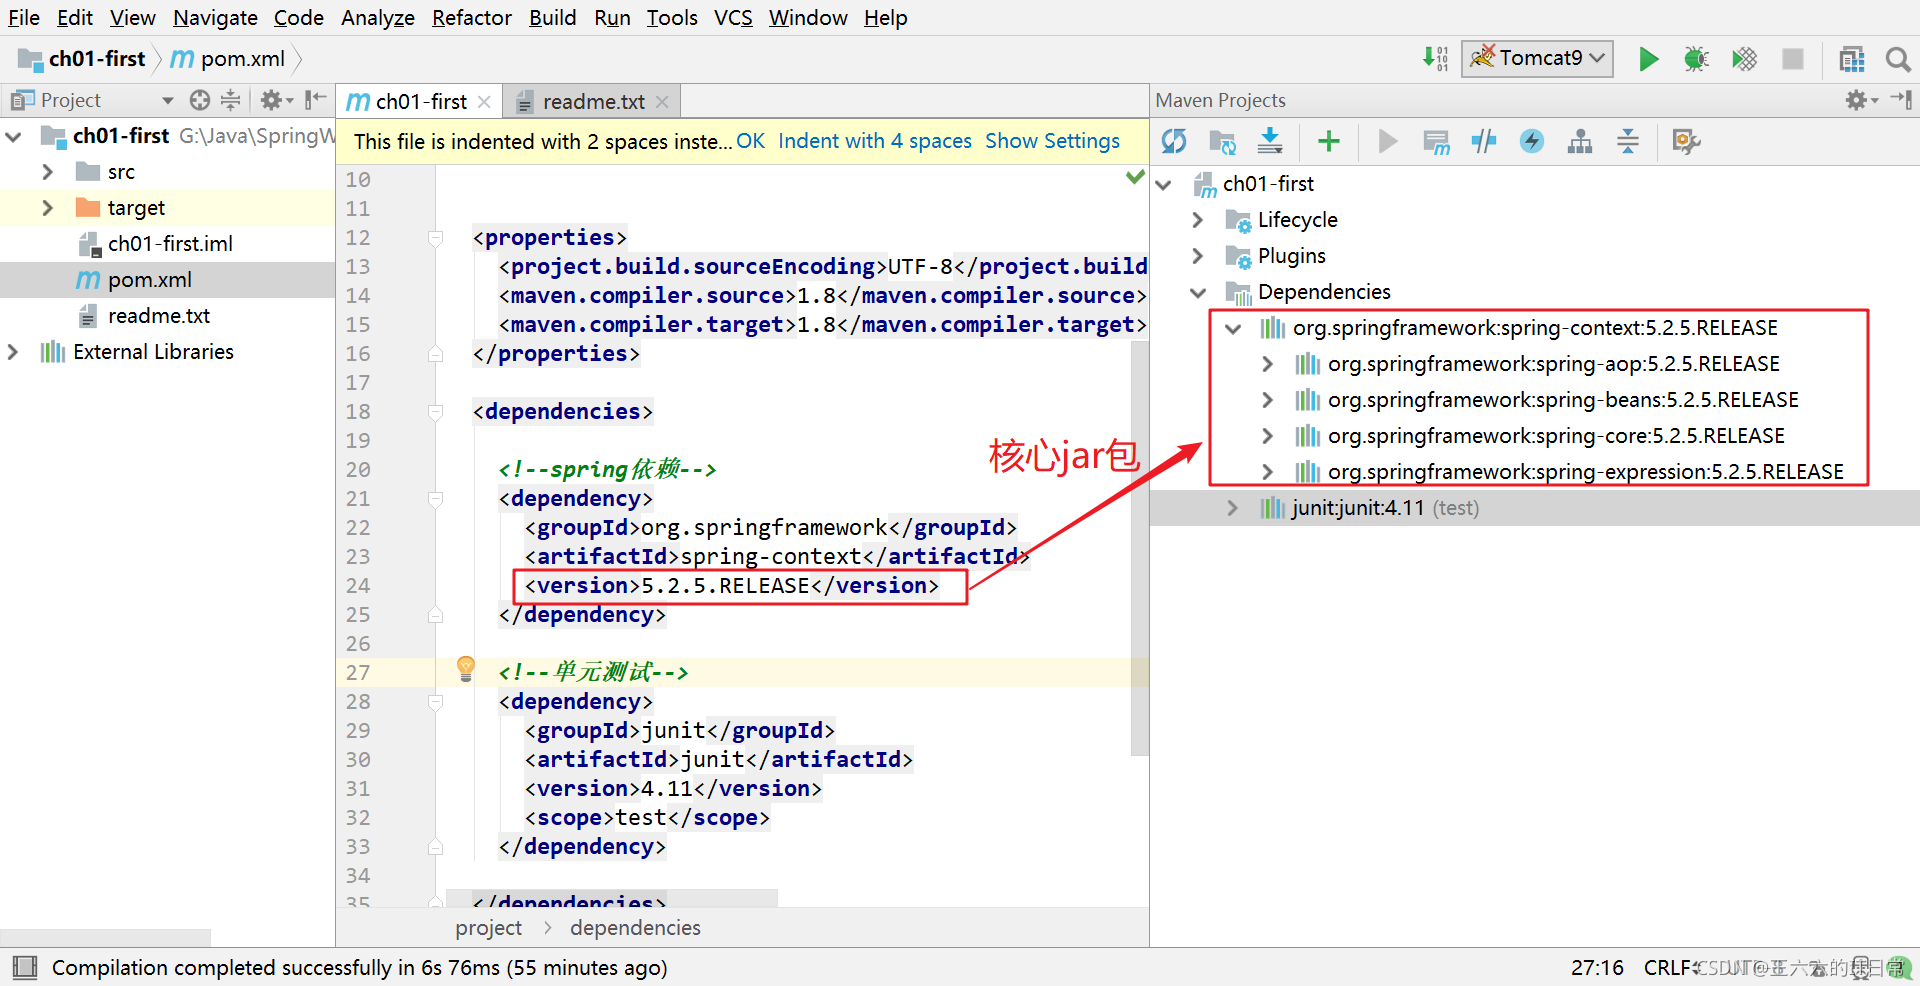The image size is (1920, 986).
Task: Open the Tomcat9 run configuration dropdown
Action: (1537, 59)
